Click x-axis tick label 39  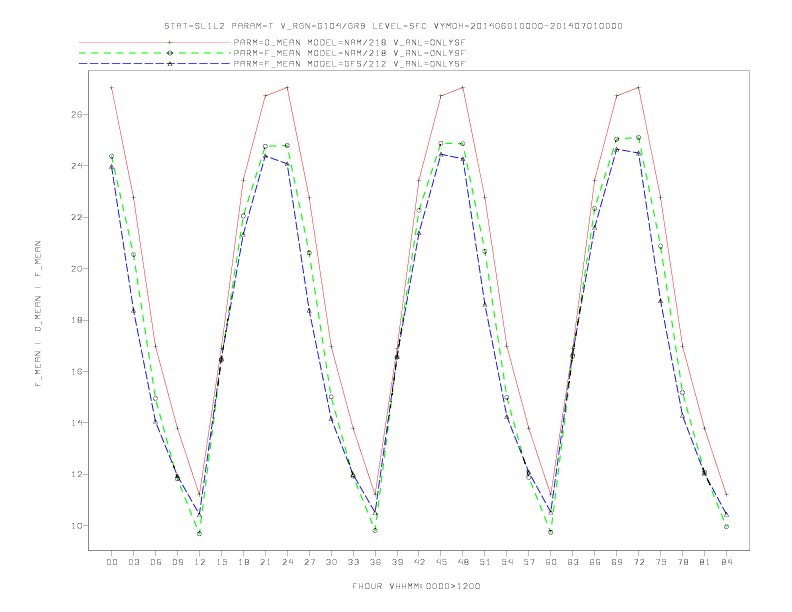tap(397, 562)
